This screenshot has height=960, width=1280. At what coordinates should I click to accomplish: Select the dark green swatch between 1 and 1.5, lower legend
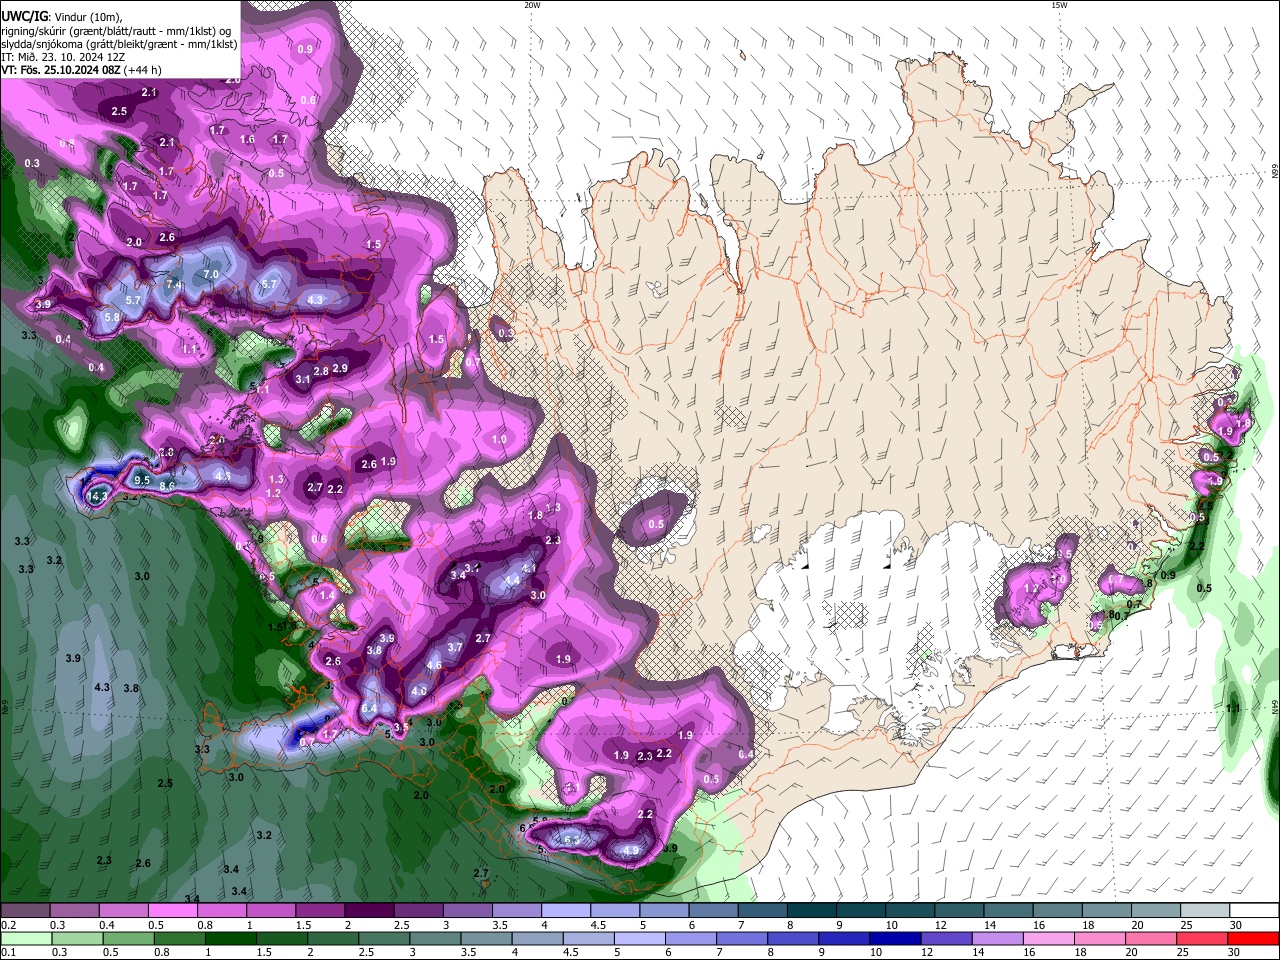(x=230, y=939)
